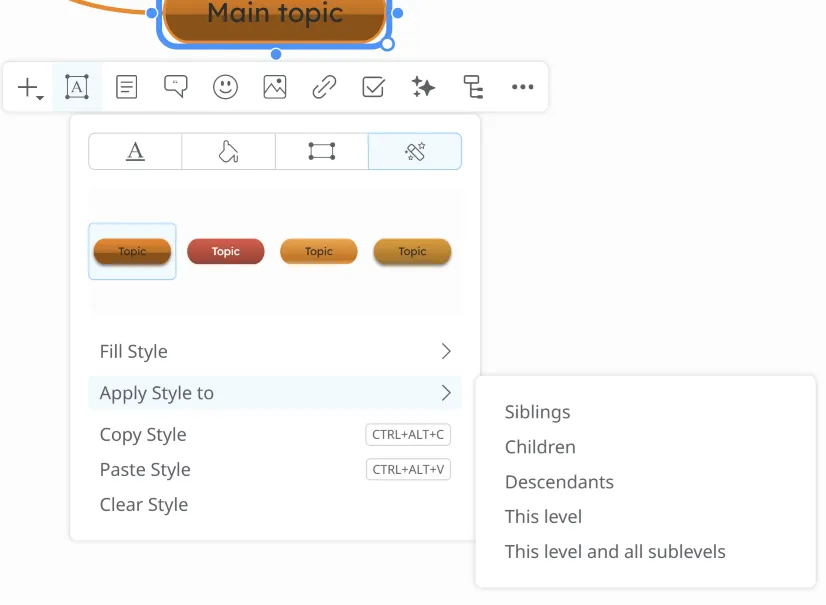Click Clear Style option

click(x=144, y=505)
